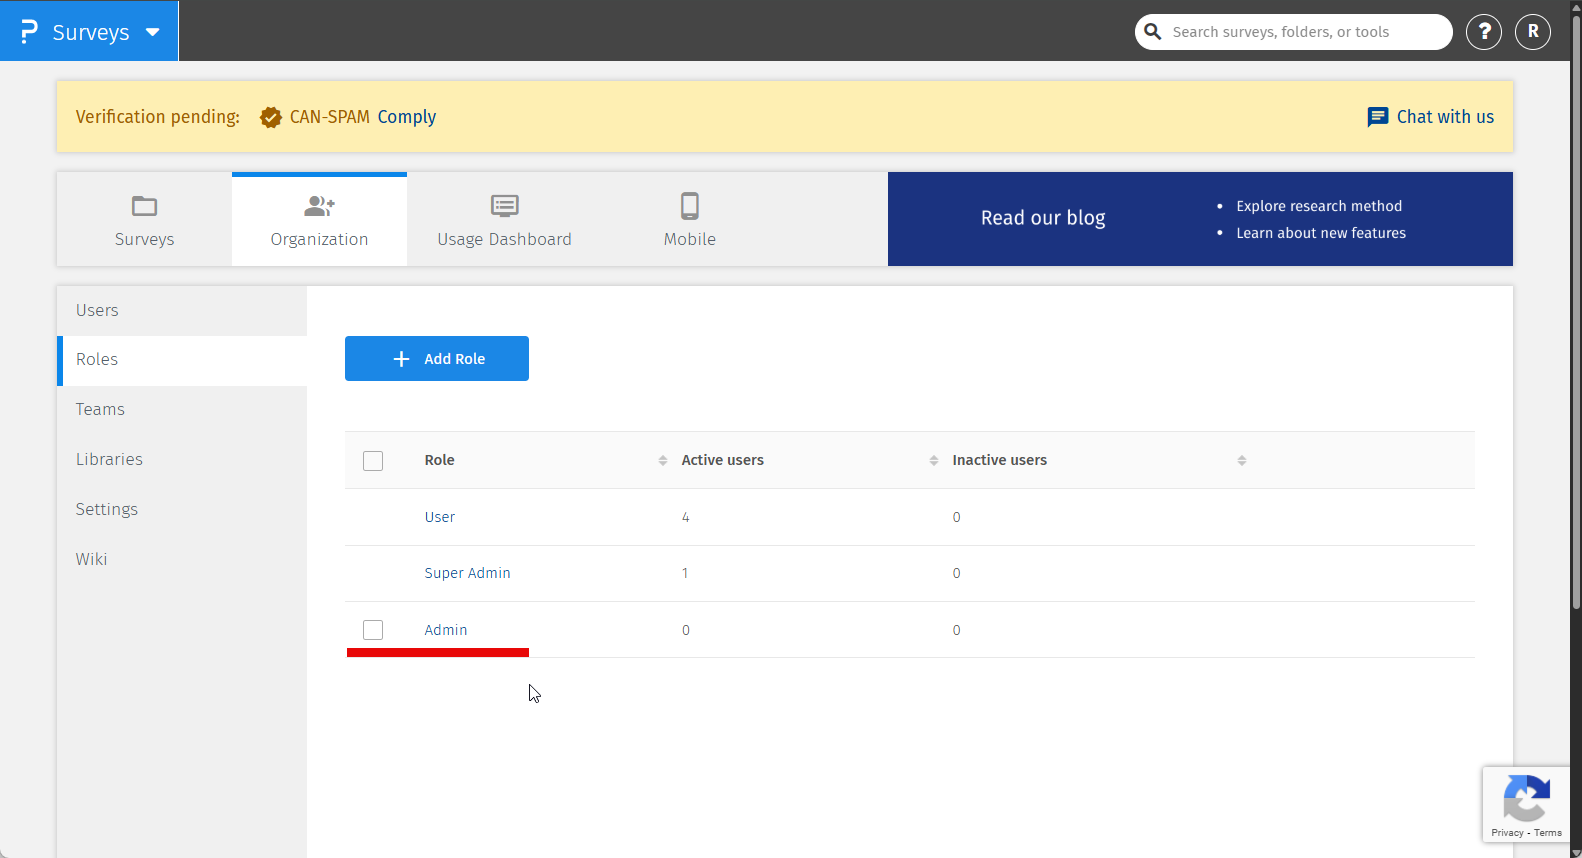Check the Admin role checkbox
1582x858 pixels.
[373, 630]
